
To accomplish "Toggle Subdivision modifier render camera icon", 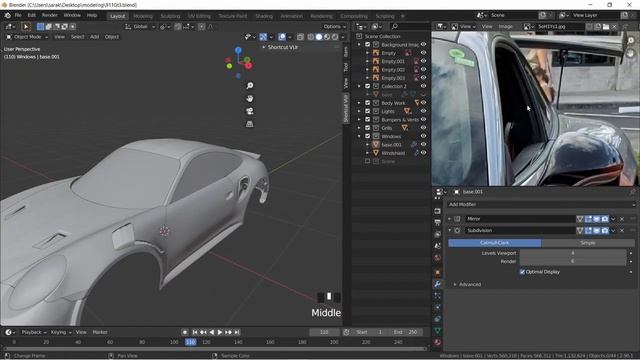I will pos(604,231).
